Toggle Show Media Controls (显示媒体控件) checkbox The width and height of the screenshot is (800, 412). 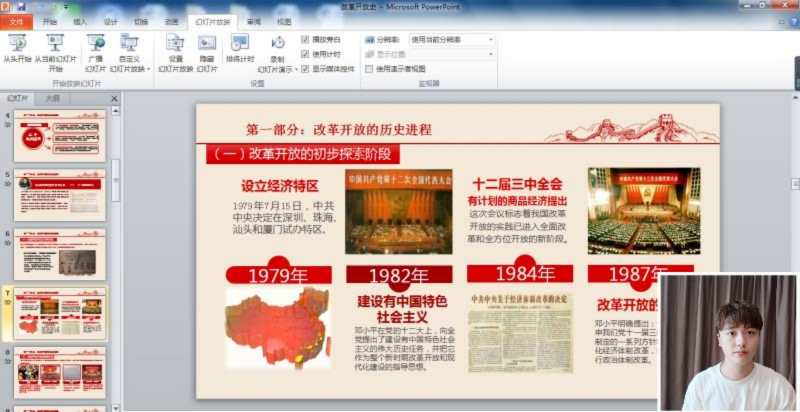pyautogui.click(x=305, y=69)
